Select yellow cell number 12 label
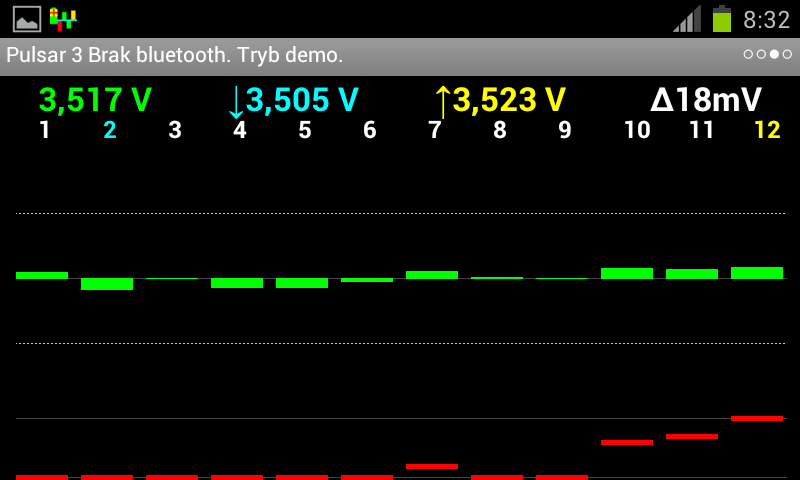 pyautogui.click(x=767, y=130)
